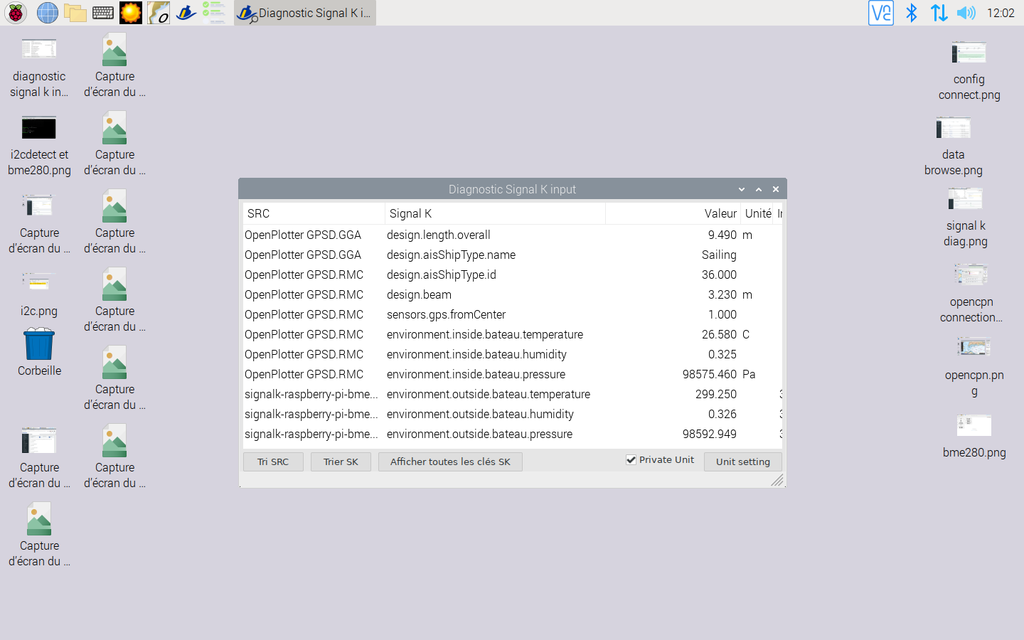The image size is (1024, 640).
Task: Sort by the SRC column header
Action: coord(313,214)
